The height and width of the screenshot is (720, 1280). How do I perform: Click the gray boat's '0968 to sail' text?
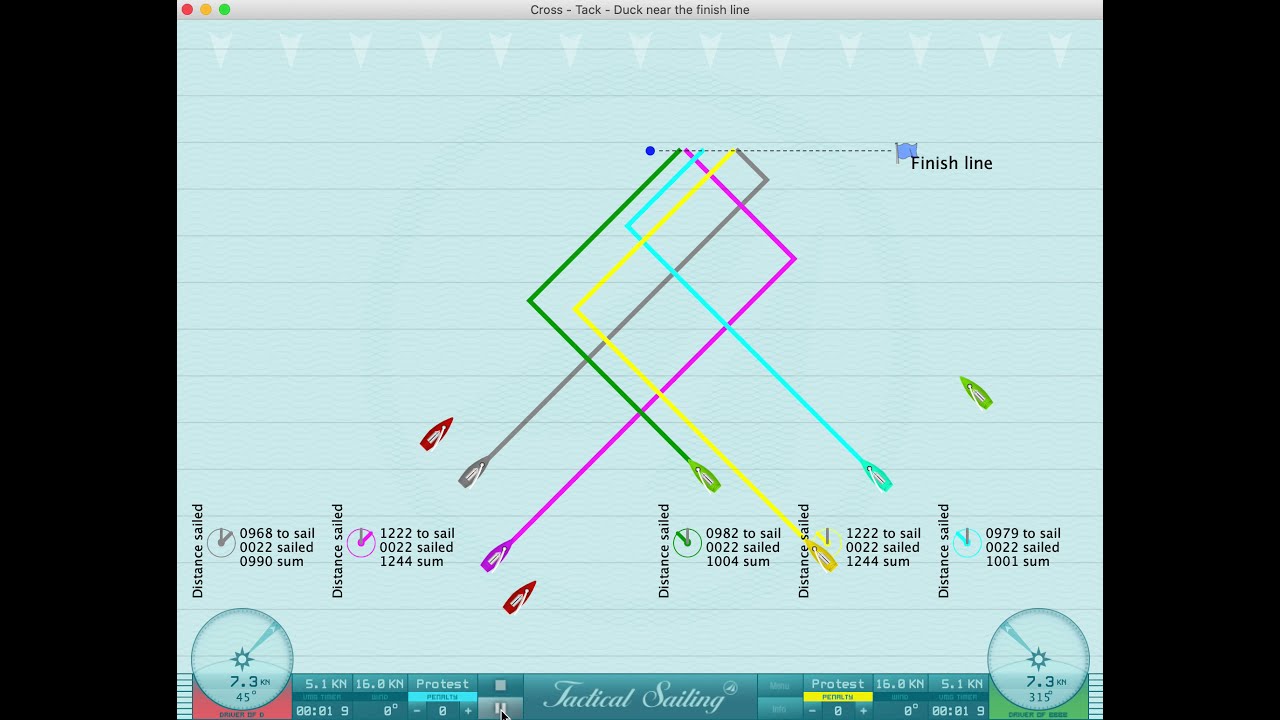pyautogui.click(x=277, y=534)
